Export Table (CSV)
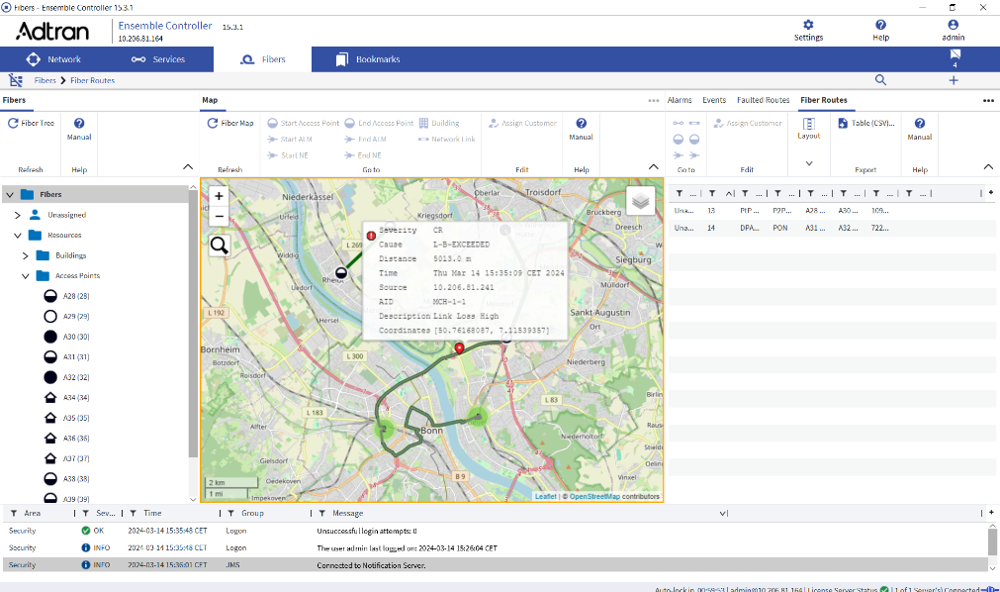 tap(866, 123)
